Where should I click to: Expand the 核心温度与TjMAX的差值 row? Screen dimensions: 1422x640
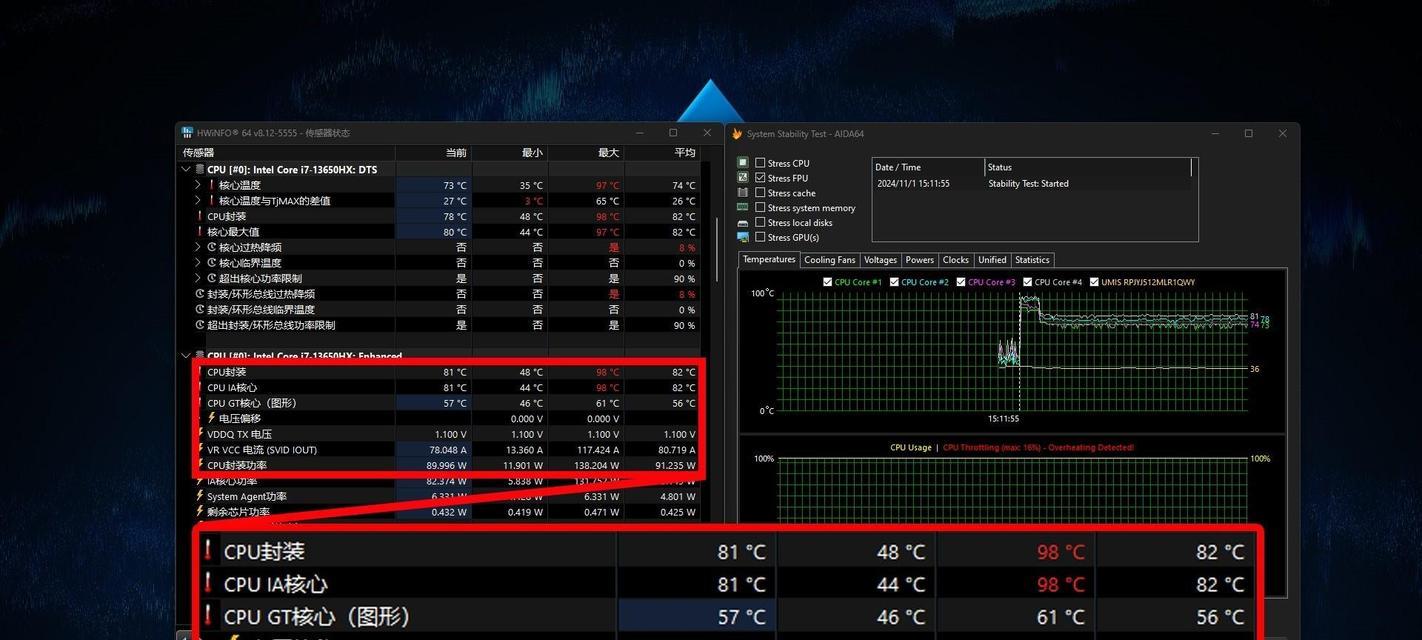[x=198, y=200]
